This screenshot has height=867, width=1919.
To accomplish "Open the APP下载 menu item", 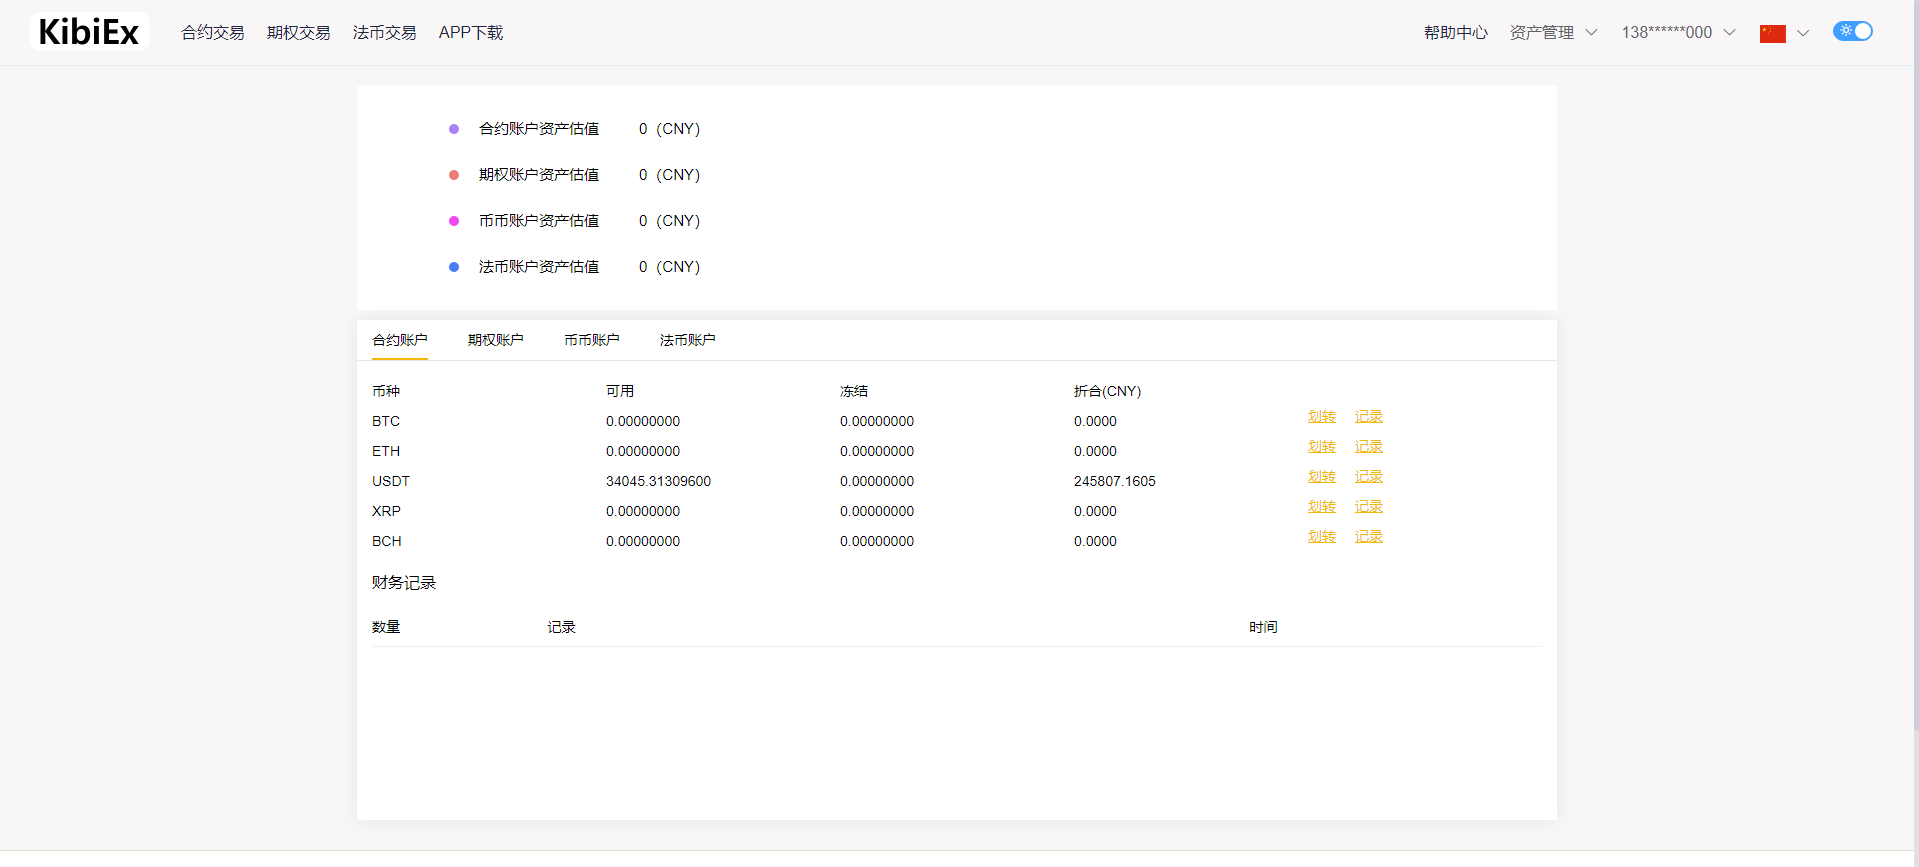I will [471, 33].
